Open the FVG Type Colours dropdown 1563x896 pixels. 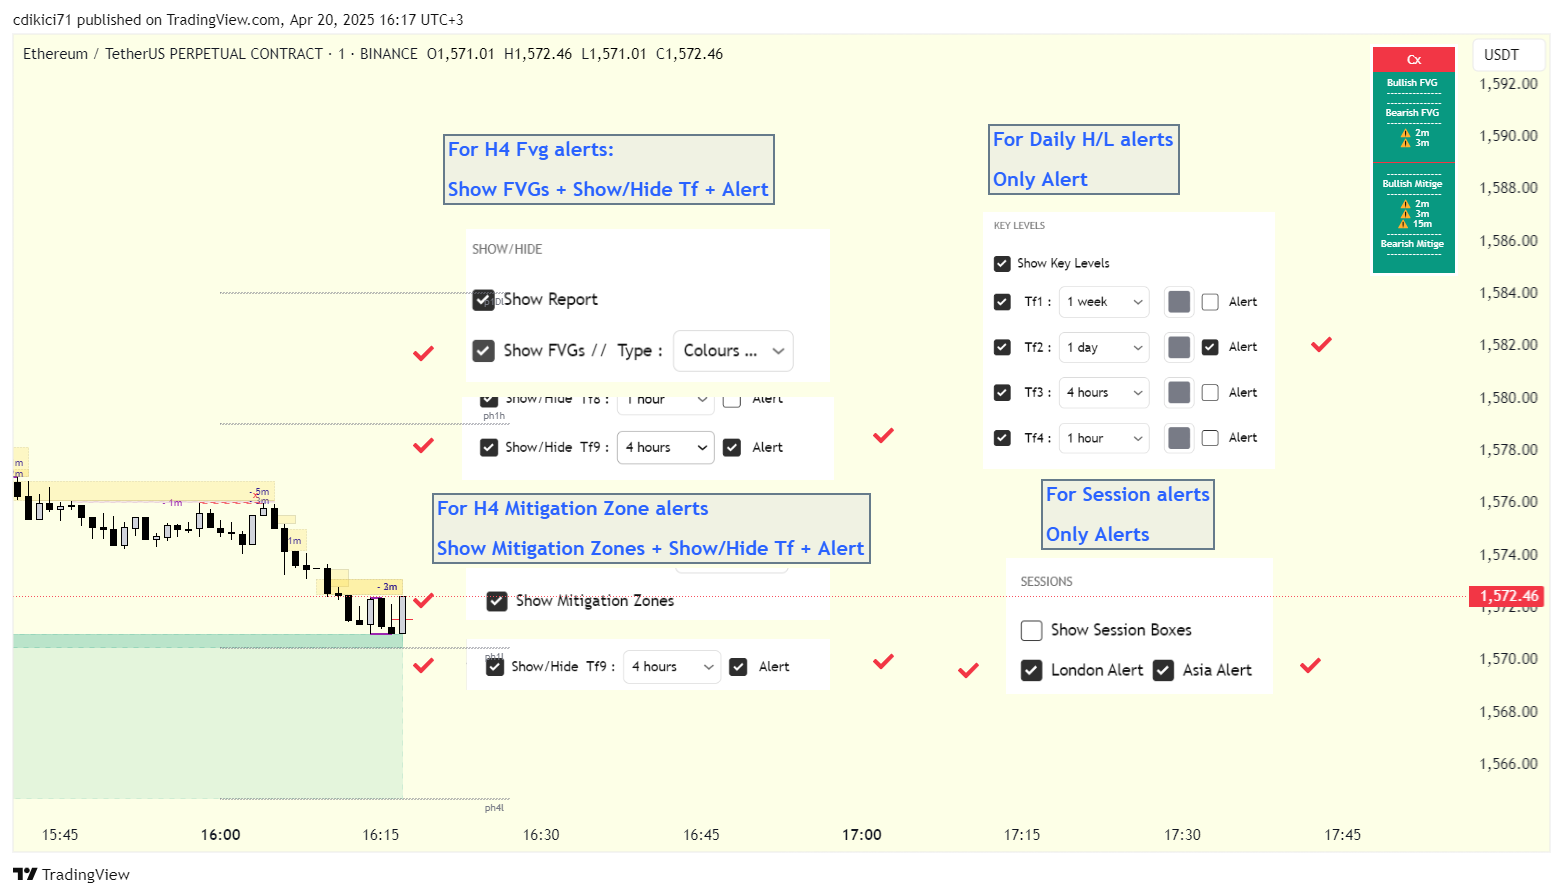pos(733,351)
